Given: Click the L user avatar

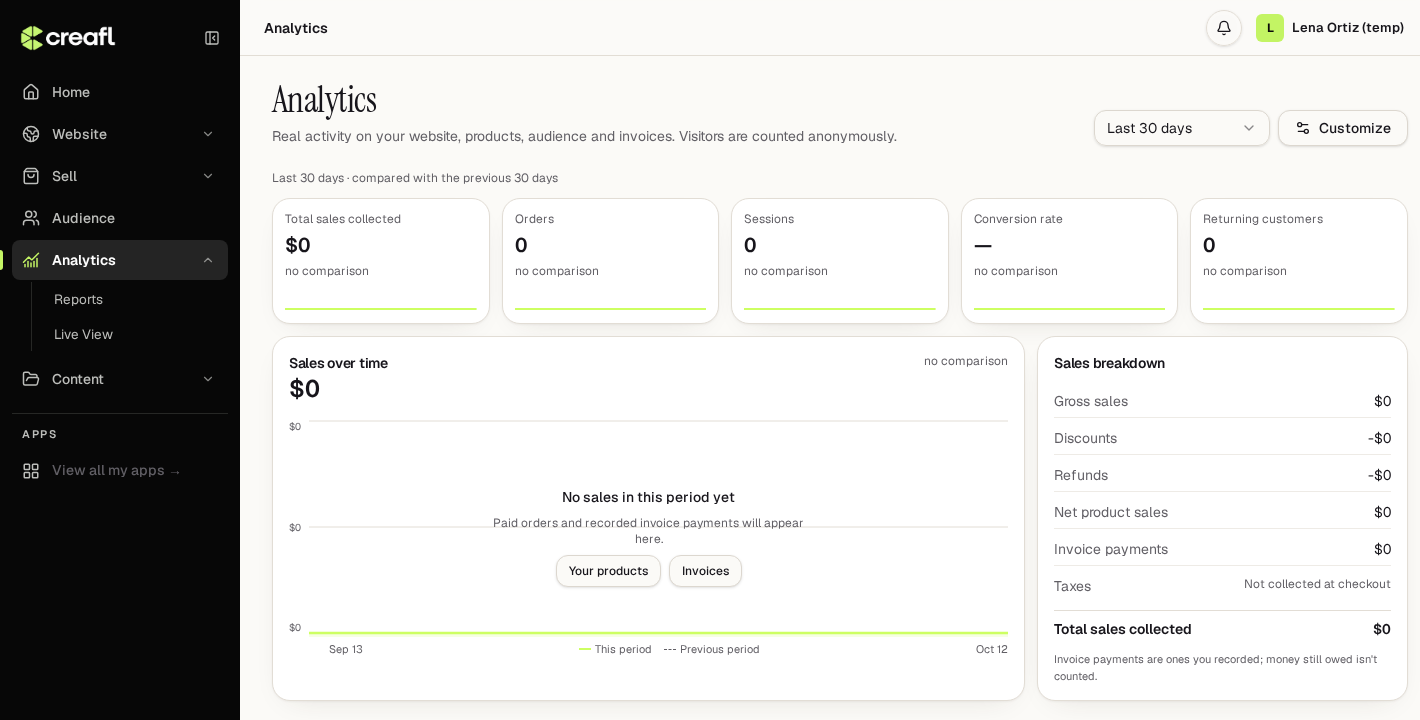Looking at the screenshot, I should 1270,28.
